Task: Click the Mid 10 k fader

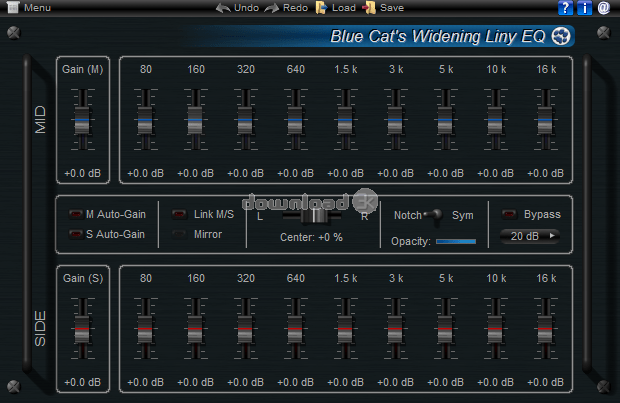Action: (495, 120)
